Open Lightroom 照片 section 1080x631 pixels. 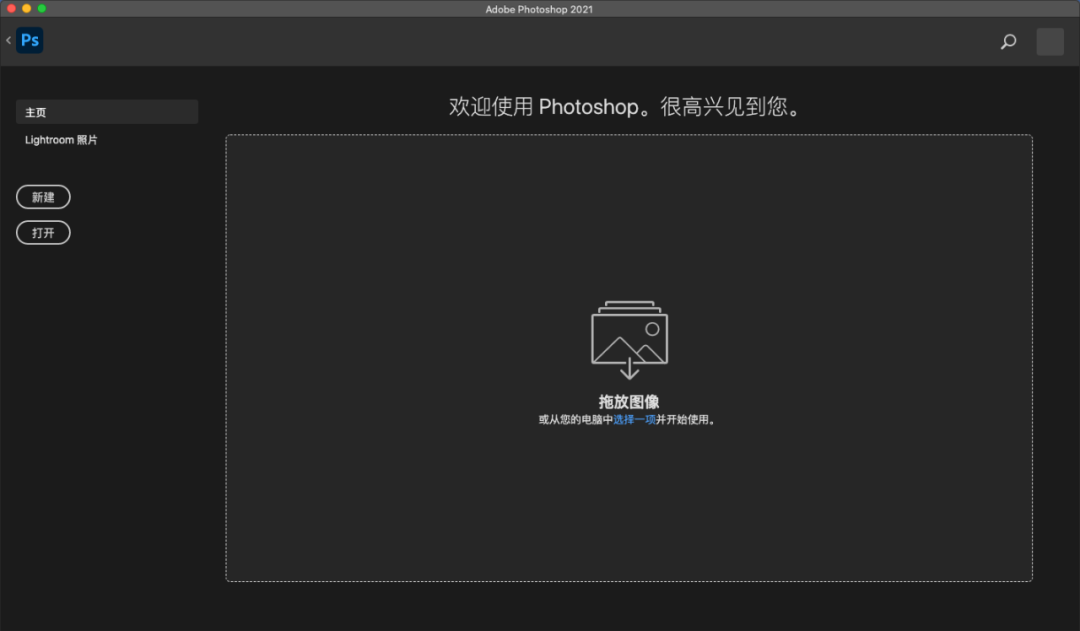click(x=61, y=140)
